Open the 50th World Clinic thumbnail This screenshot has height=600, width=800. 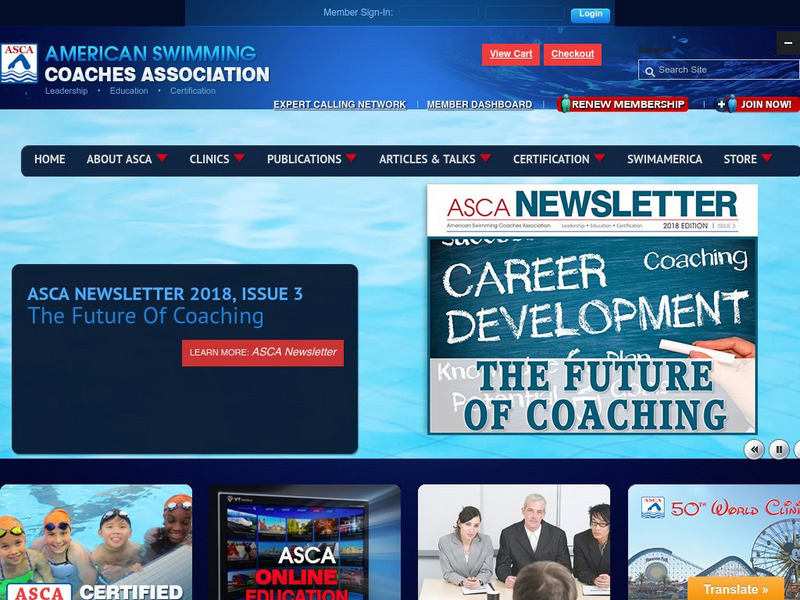(x=714, y=542)
